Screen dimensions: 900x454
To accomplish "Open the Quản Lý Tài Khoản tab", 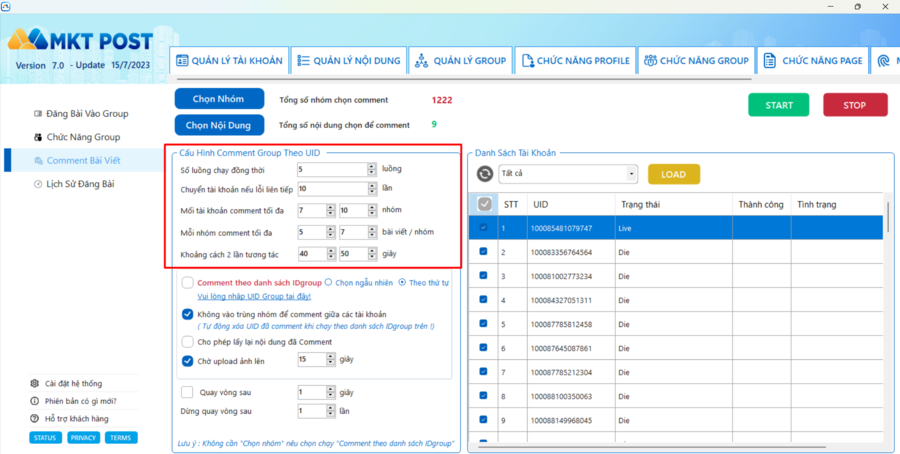I will coord(229,60).
